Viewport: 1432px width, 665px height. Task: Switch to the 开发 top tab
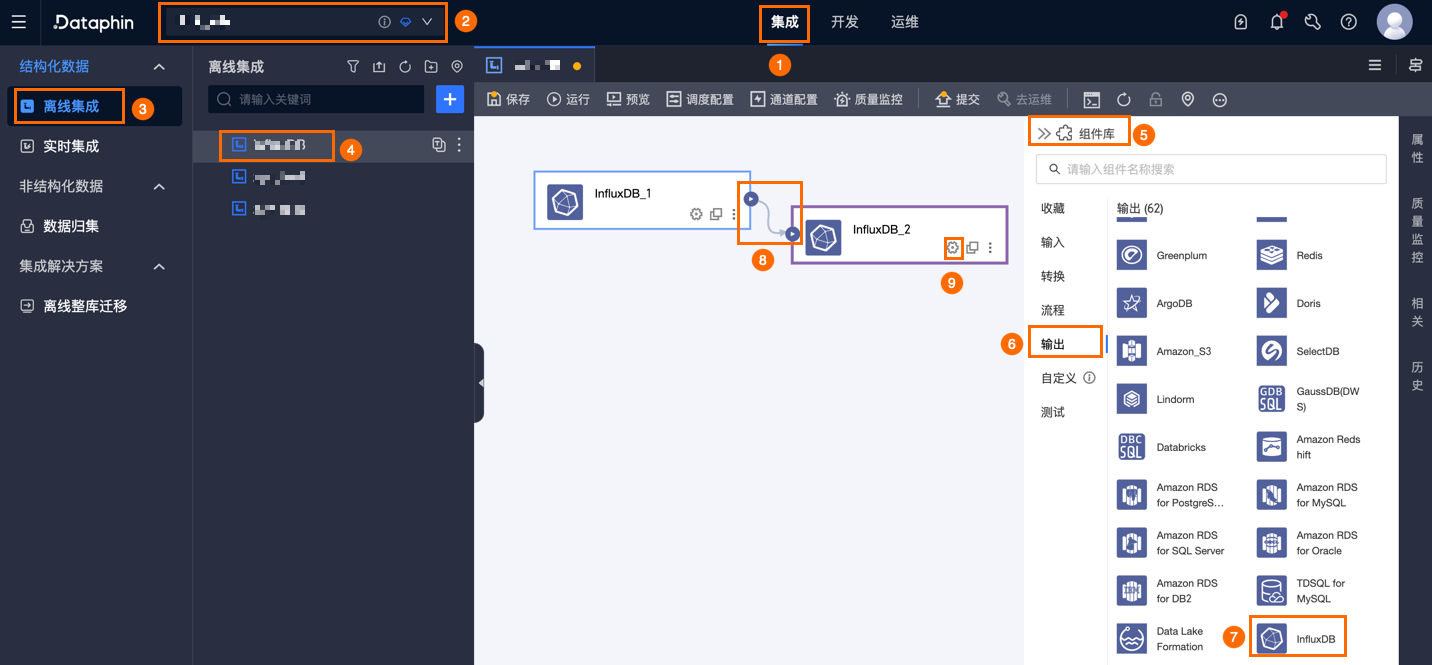(845, 22)
